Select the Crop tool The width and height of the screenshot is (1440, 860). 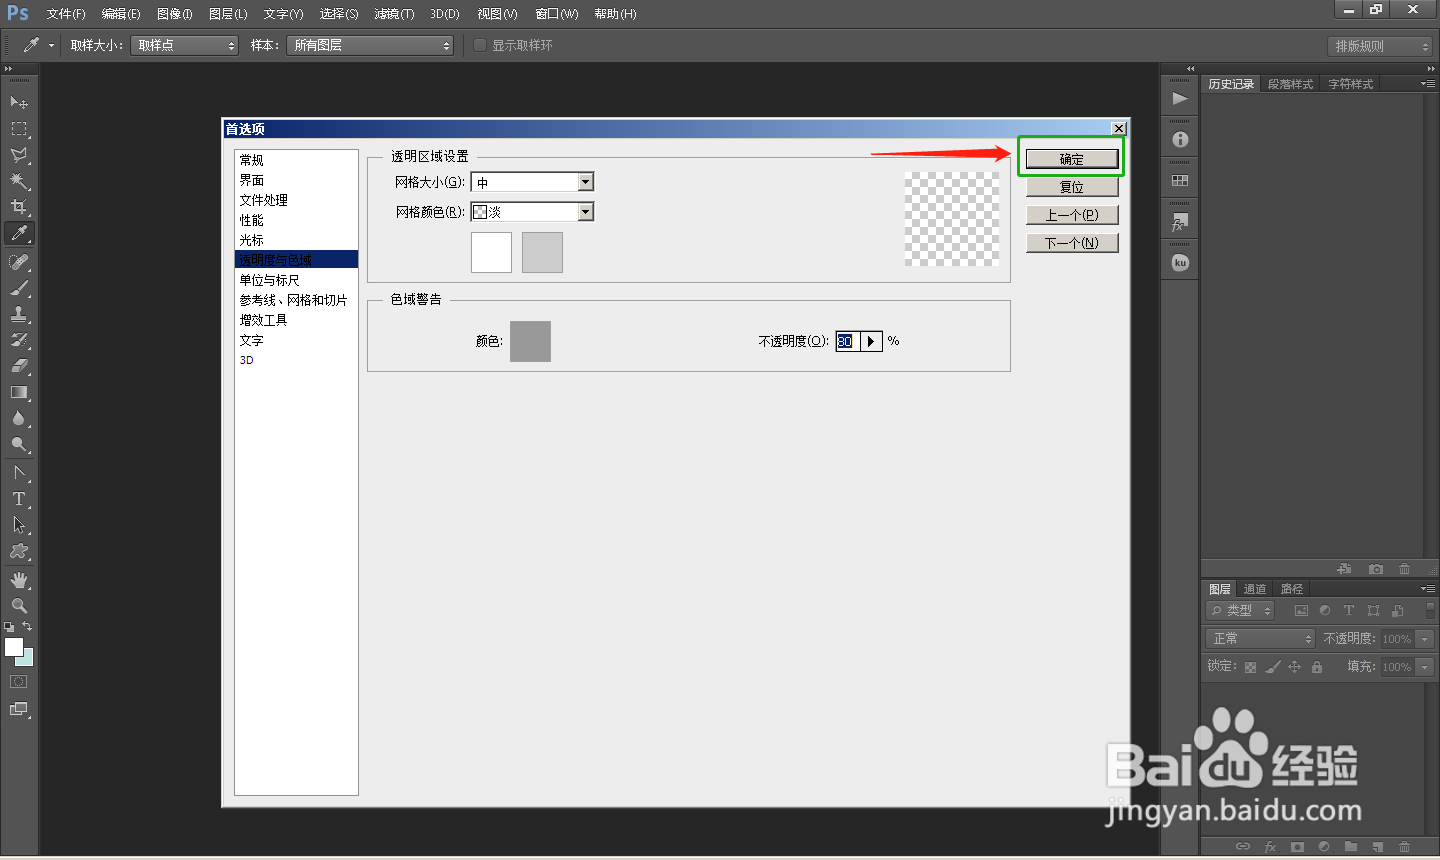(x=19, y=207)
